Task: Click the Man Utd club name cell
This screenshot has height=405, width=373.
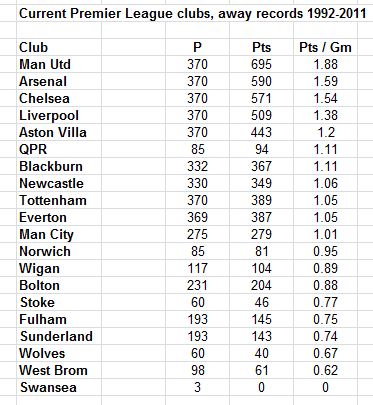Action: [x=59, y=64]
